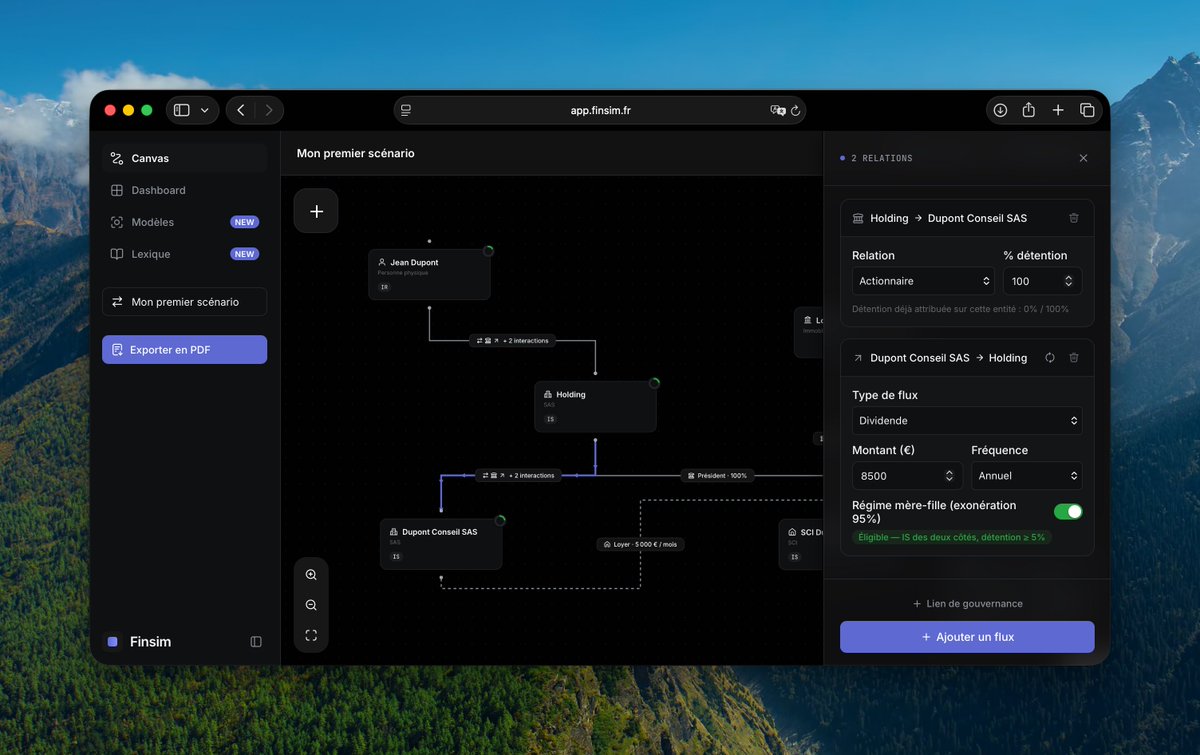Toggle Régime mère-fille exemption switch

click(x=1068, y=512)
